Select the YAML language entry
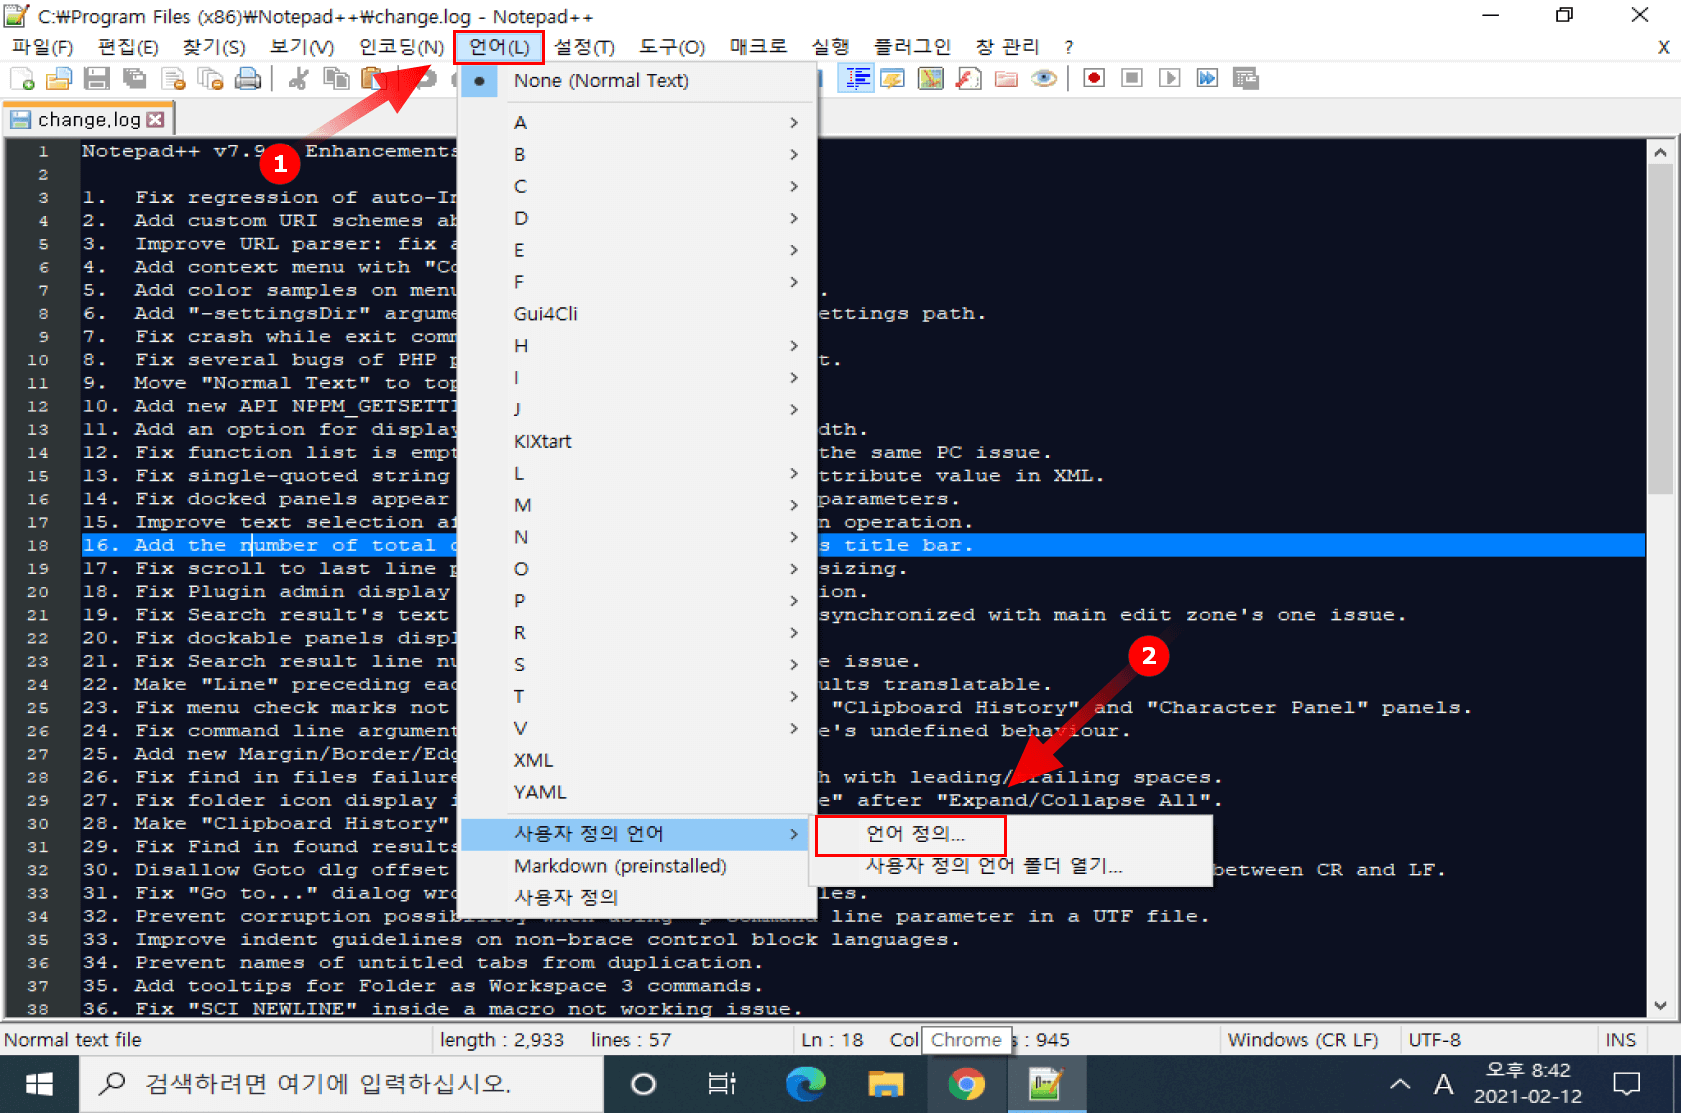The width and height of the screenshot is (1681, 1113). click(637, 793)
